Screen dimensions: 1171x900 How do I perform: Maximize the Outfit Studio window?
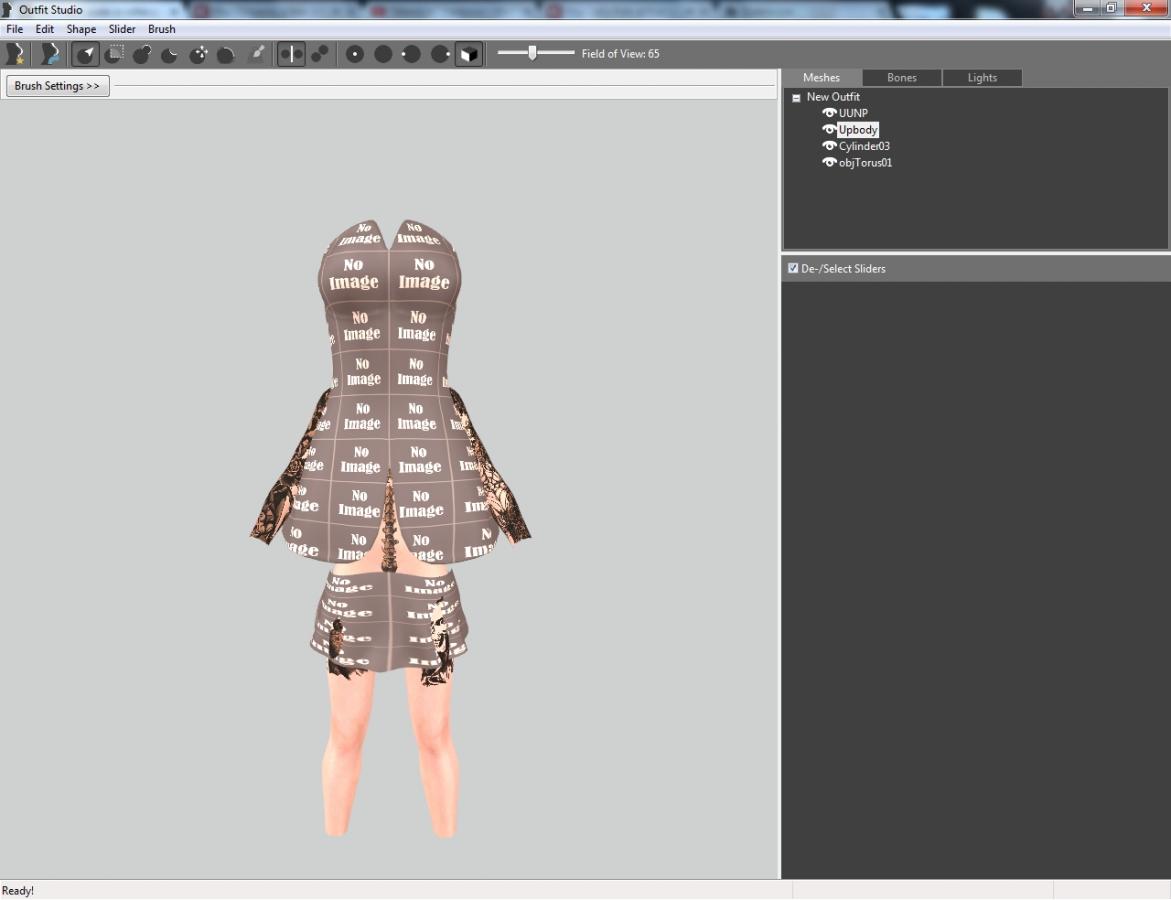(x=1111, y=8)
